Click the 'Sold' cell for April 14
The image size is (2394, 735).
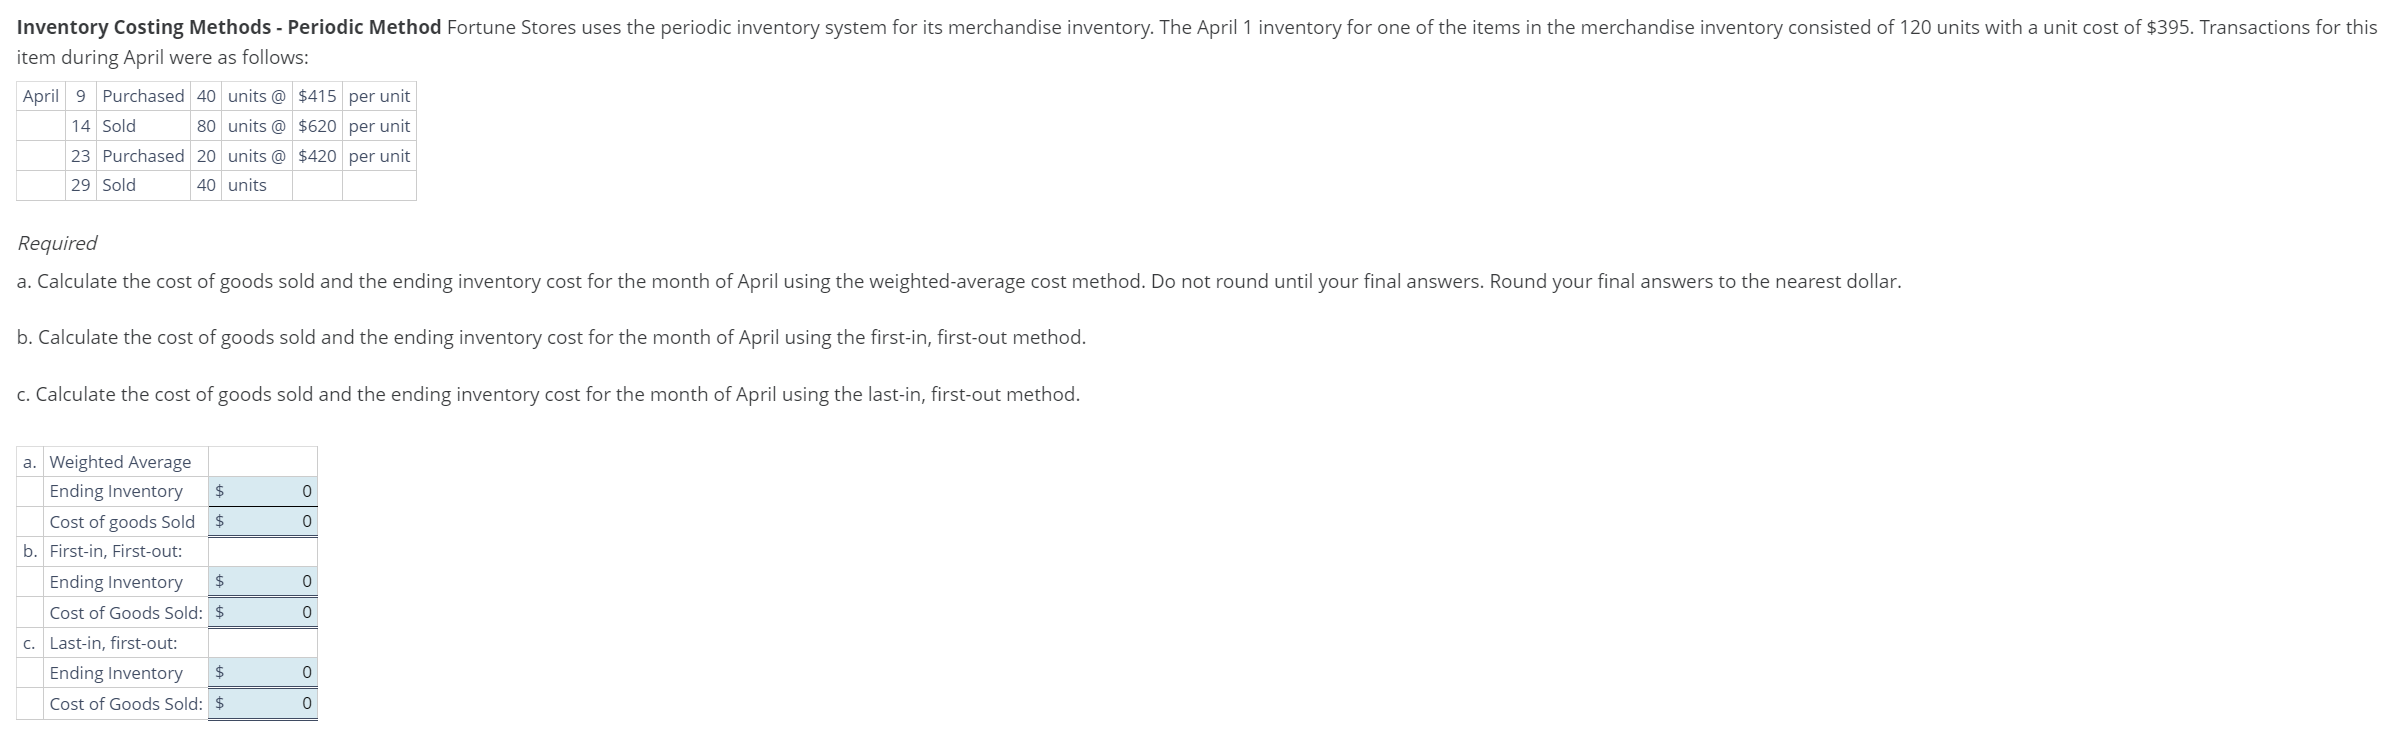119,126
